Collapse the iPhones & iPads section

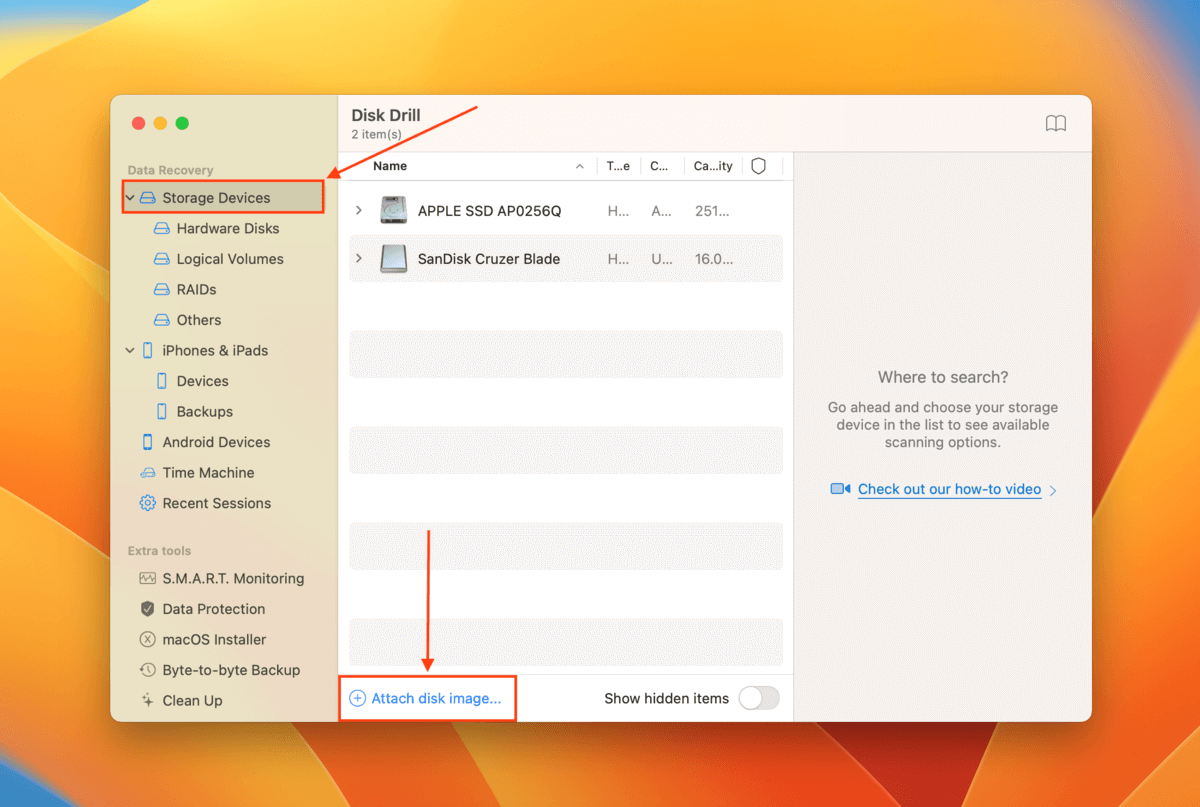[130, 351]
